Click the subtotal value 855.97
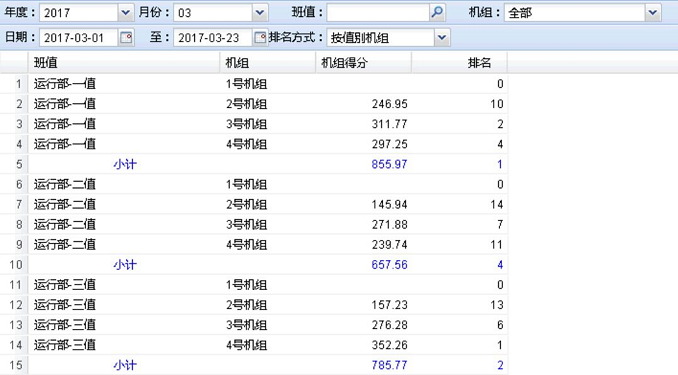 click(x=389, y=164)
